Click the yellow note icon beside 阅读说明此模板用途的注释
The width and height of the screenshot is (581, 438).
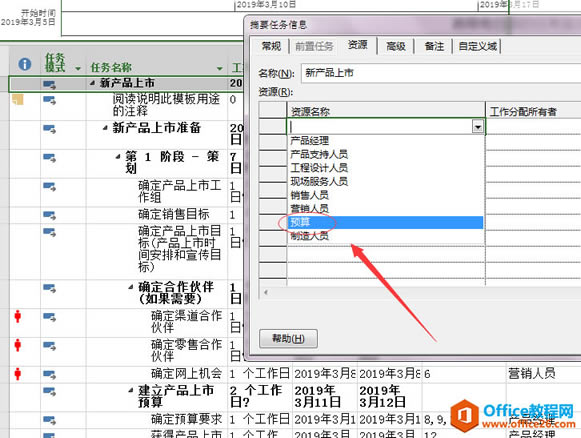tap(18, 99)
